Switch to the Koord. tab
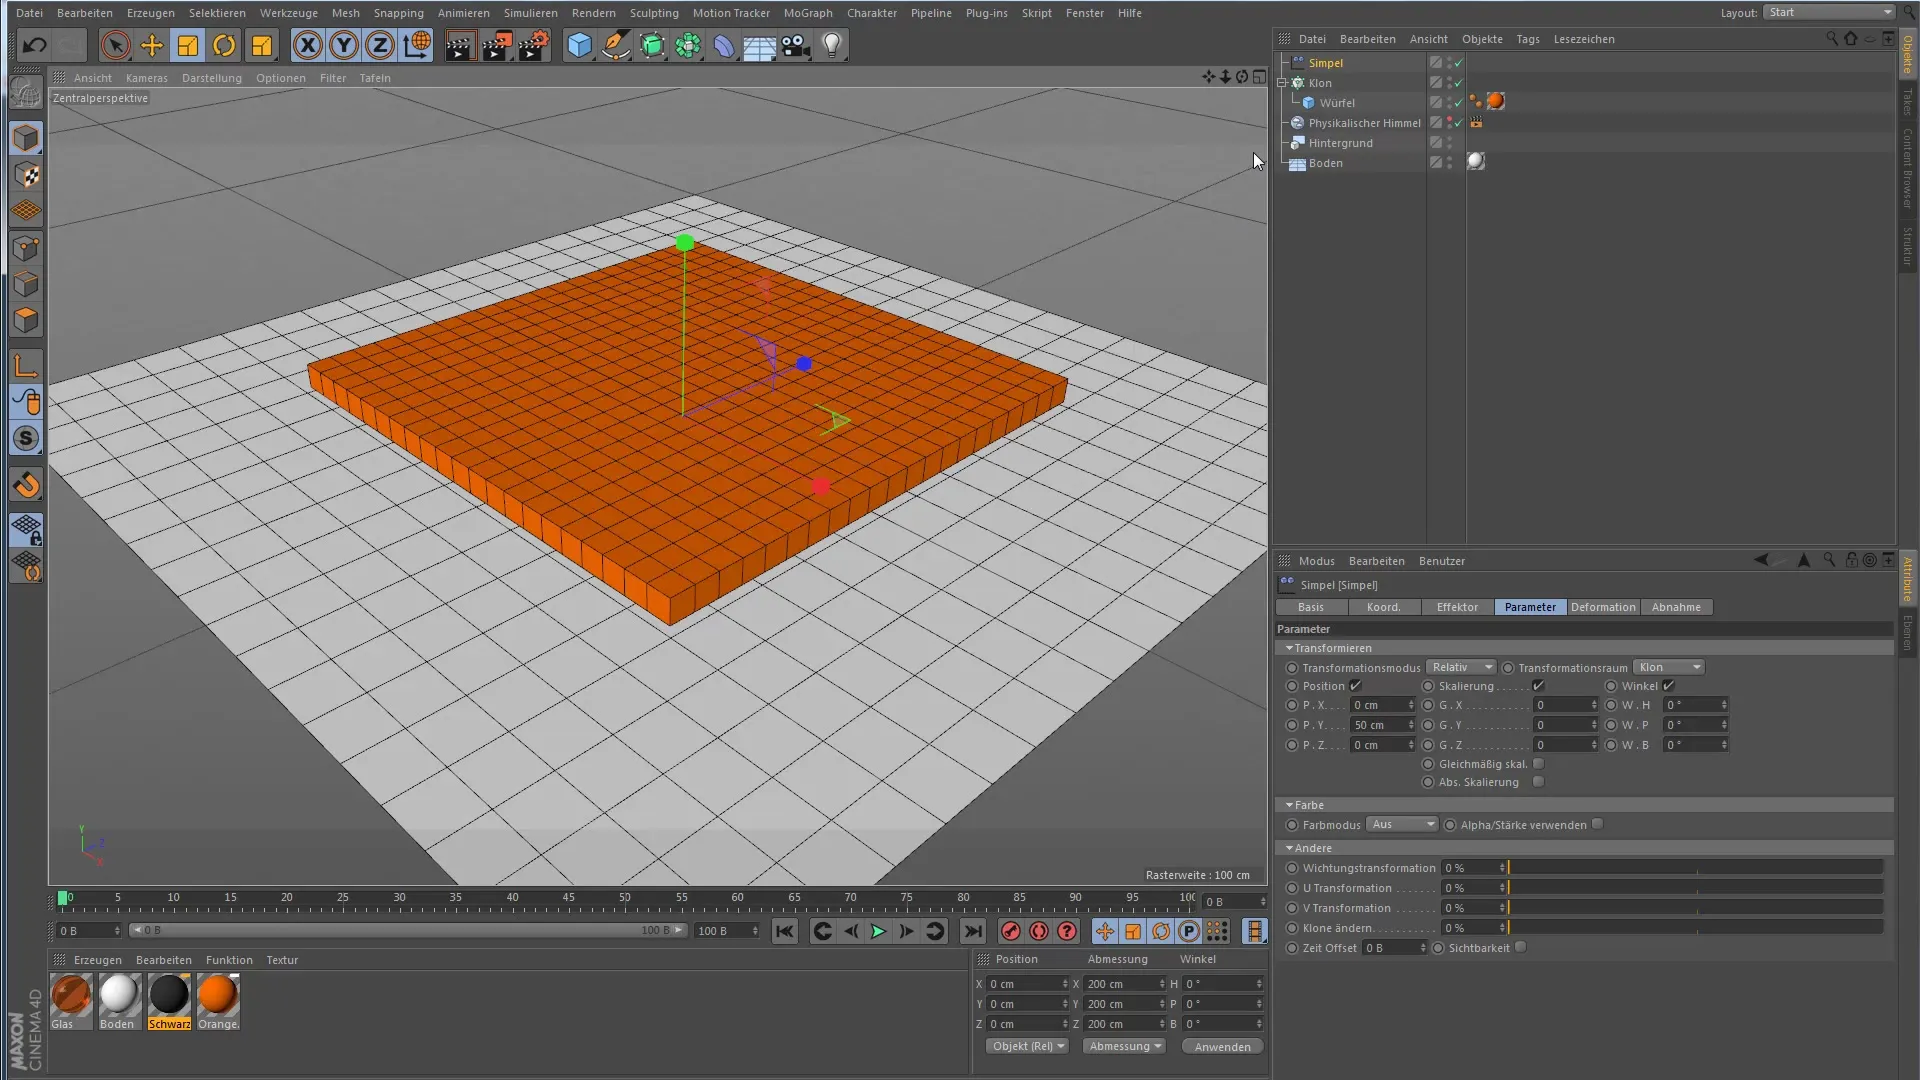The height and width of the screenshot is (1080, 1920). pyautogui.click(x=1384, y=607)
